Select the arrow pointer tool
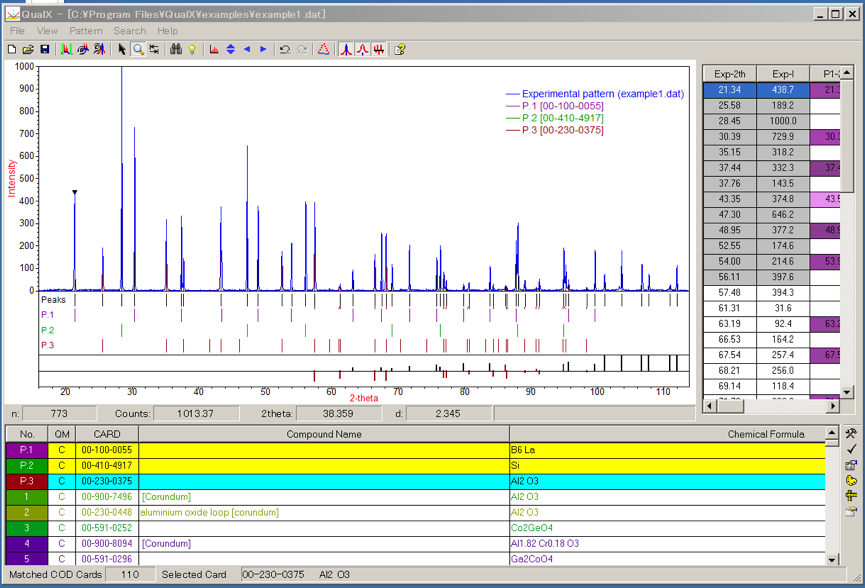865x588 pixels. click(x=122, y=49)
